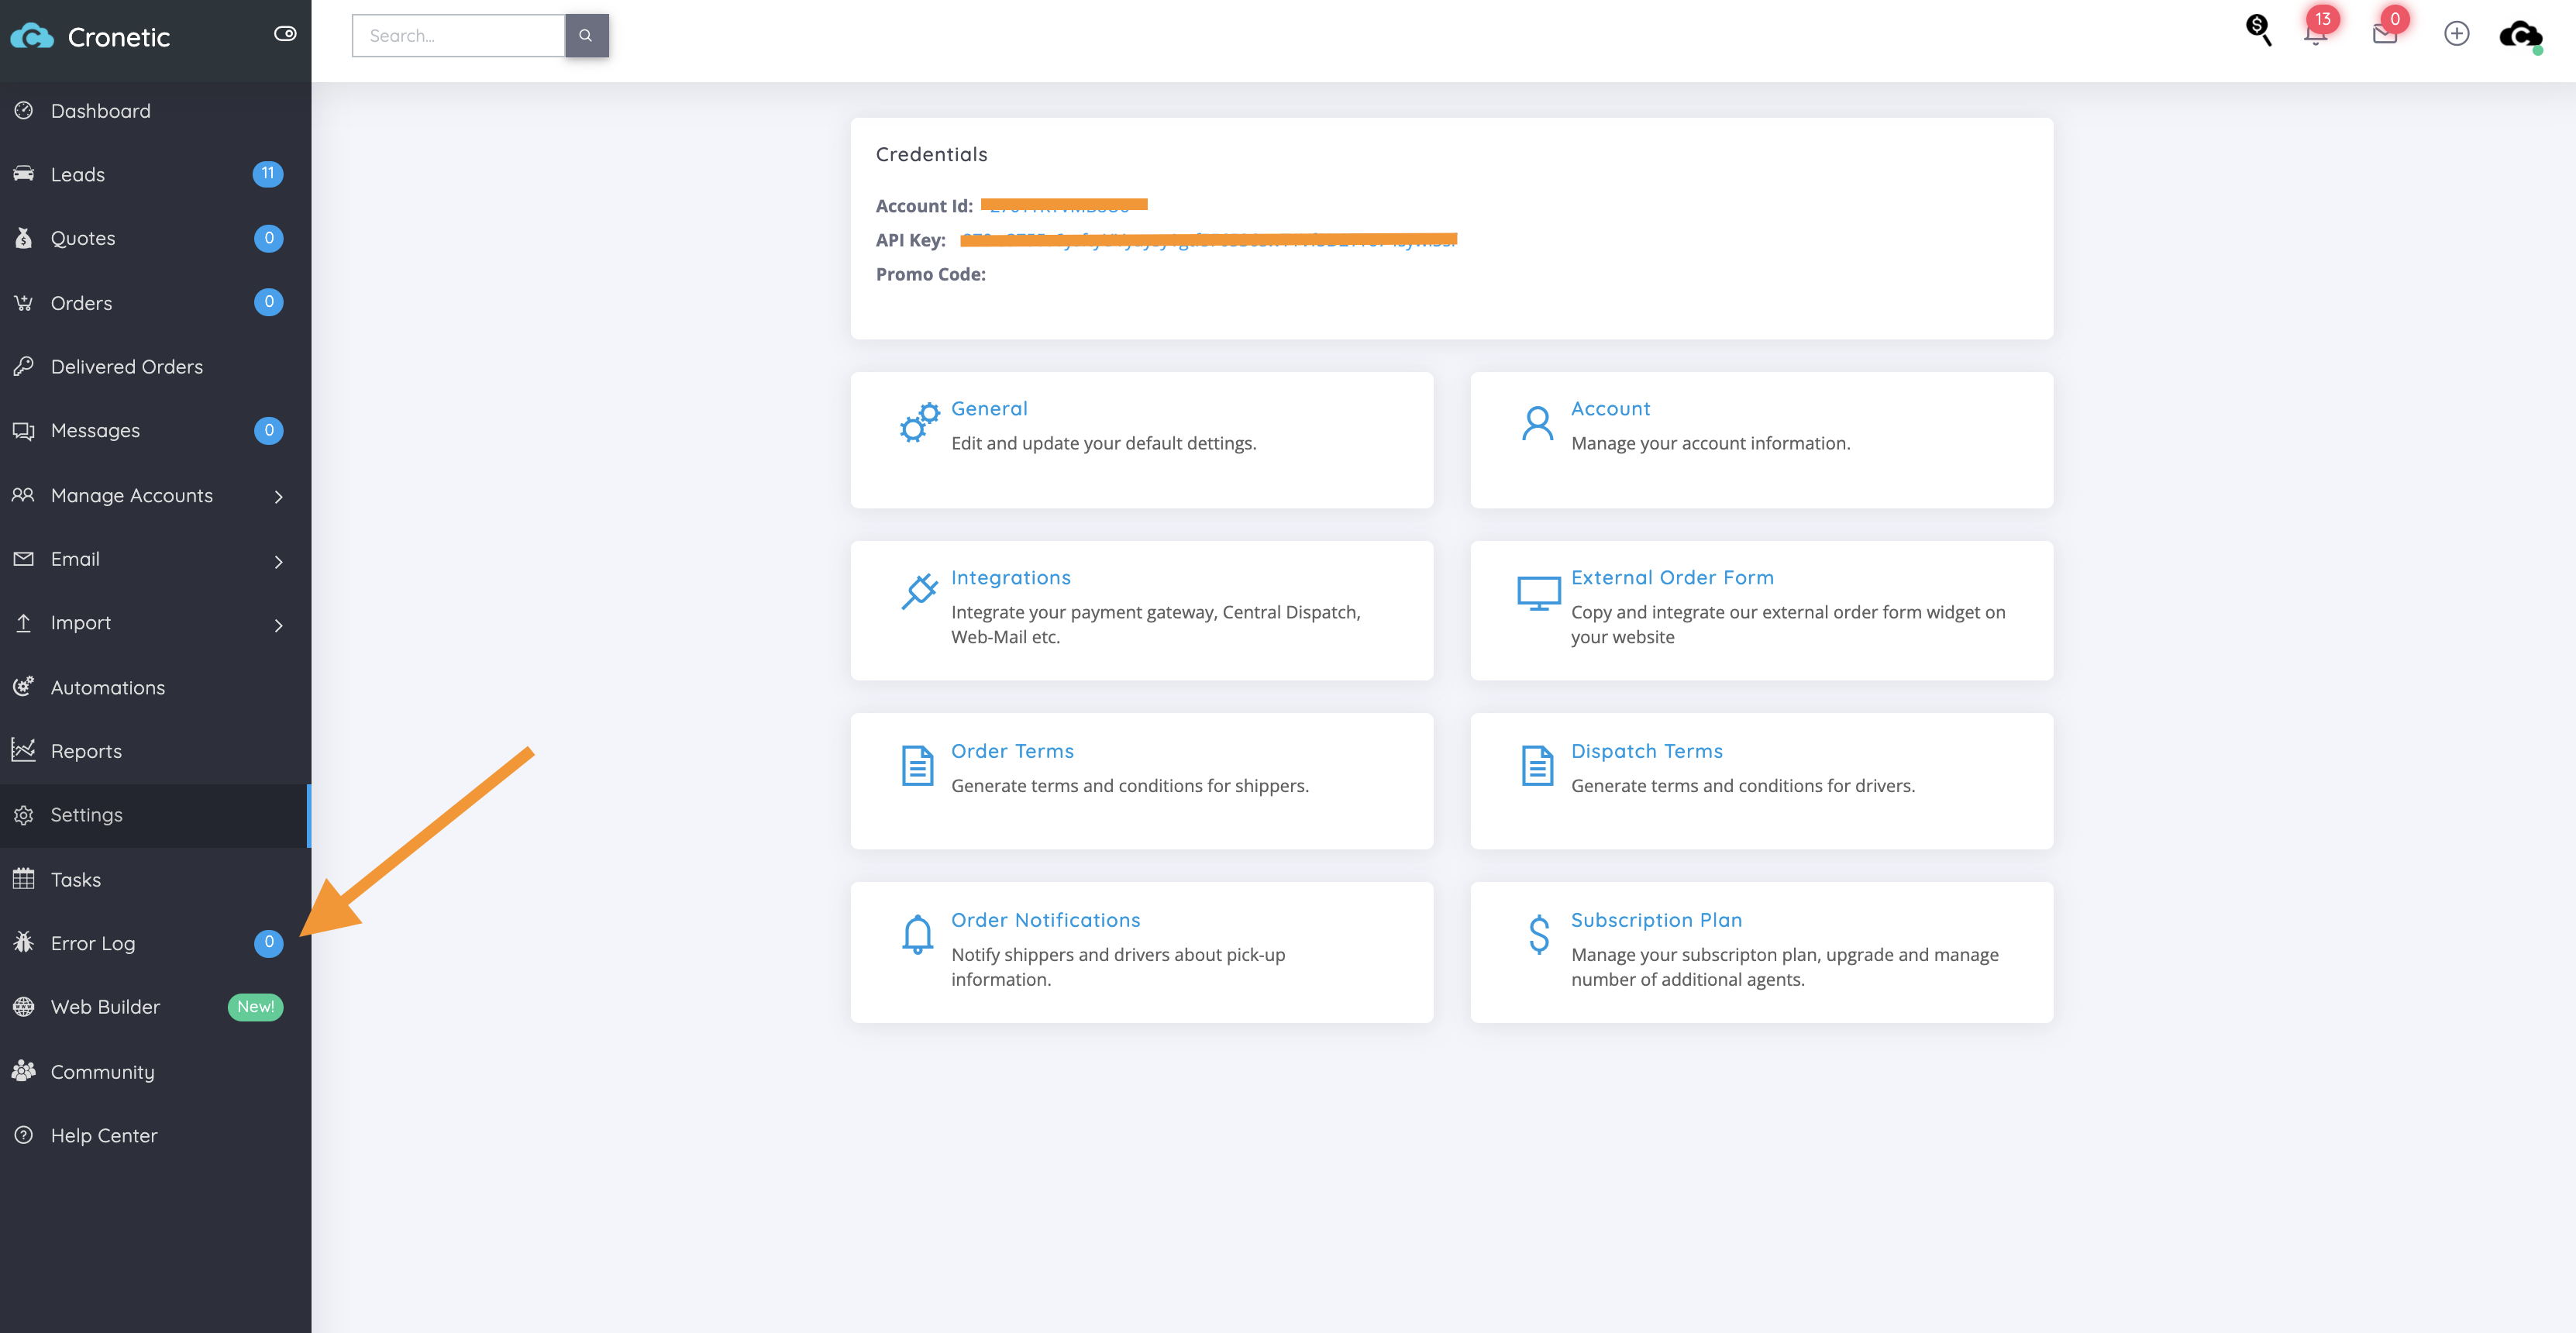The height and width of the screenshot is (1333, 2576).
Task: Open the Subscription Plan link
Action: (x=1656, y=920)
